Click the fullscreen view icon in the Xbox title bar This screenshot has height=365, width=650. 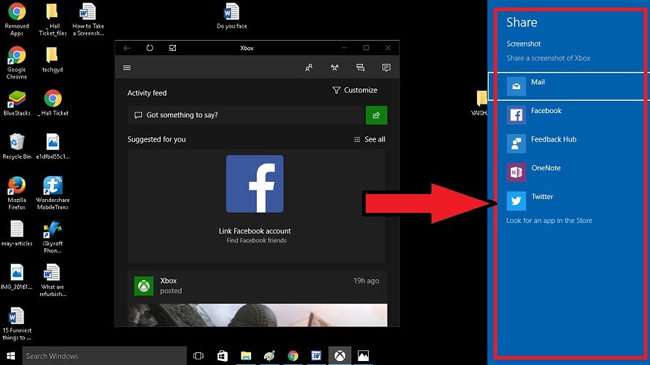coord(172,48)
